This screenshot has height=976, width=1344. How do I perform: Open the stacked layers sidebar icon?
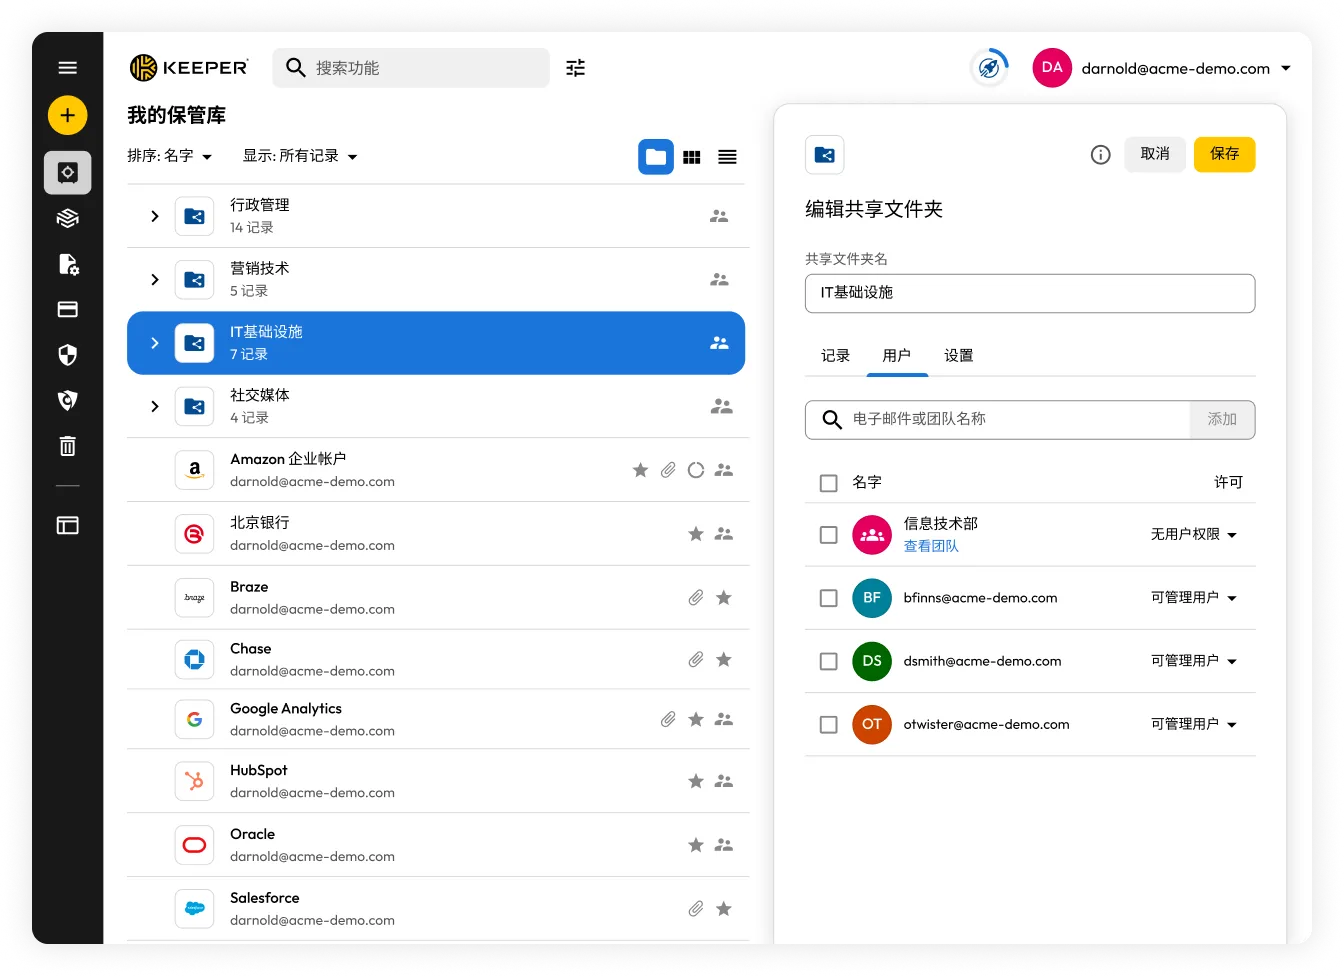[67, 218]
